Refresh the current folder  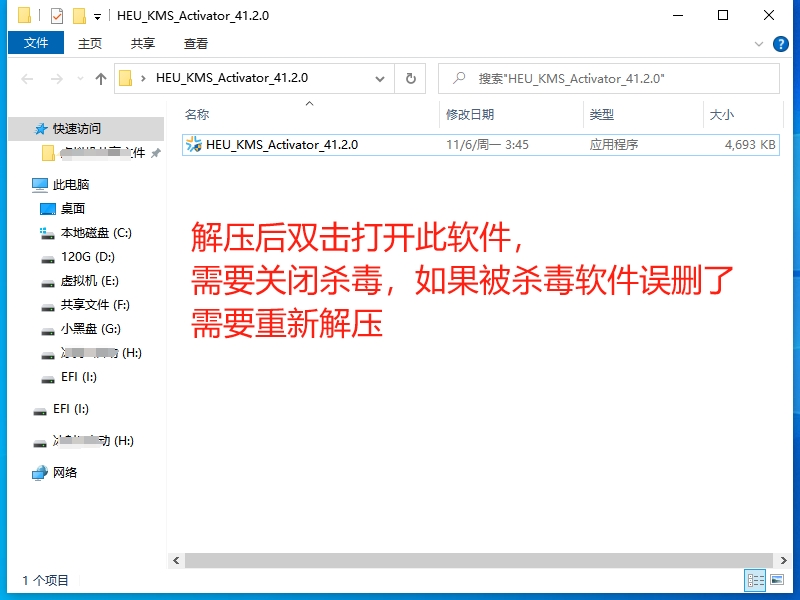click(410, 79)
